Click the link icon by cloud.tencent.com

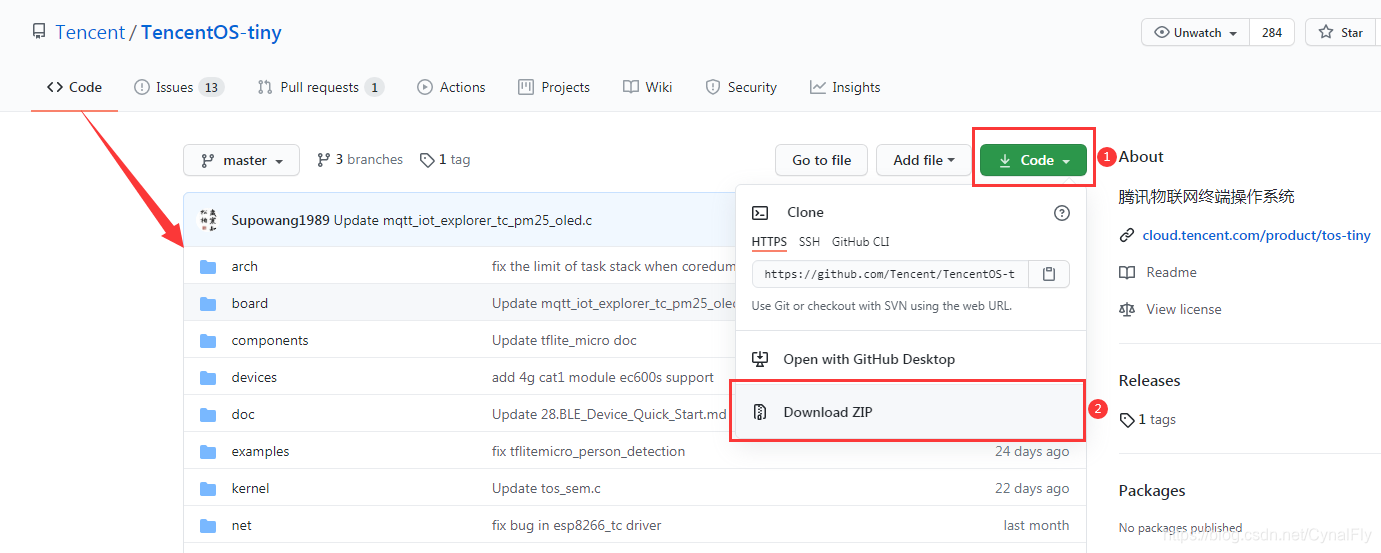point(1127,236)
